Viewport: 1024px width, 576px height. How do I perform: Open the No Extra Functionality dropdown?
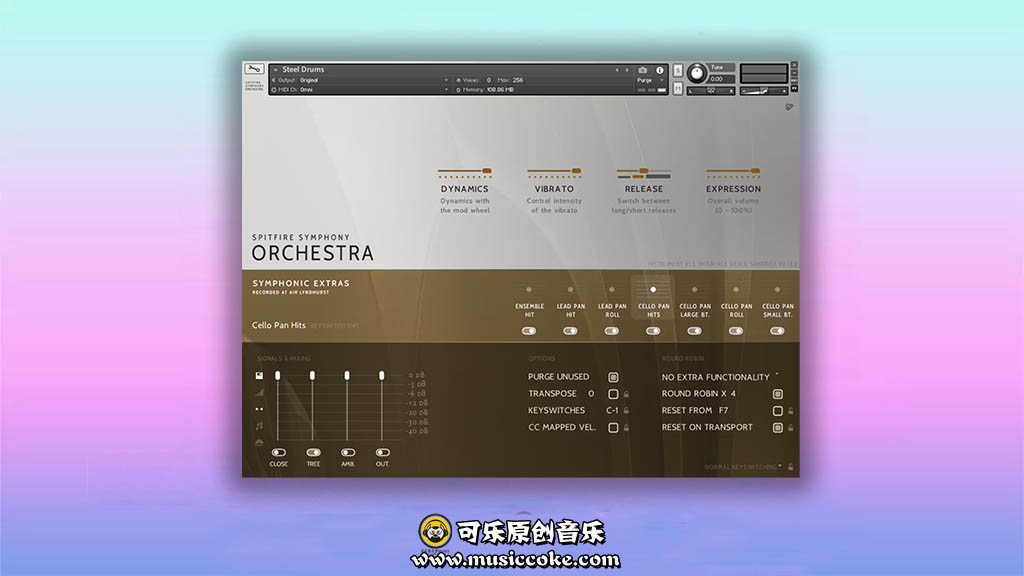(720, 377)
